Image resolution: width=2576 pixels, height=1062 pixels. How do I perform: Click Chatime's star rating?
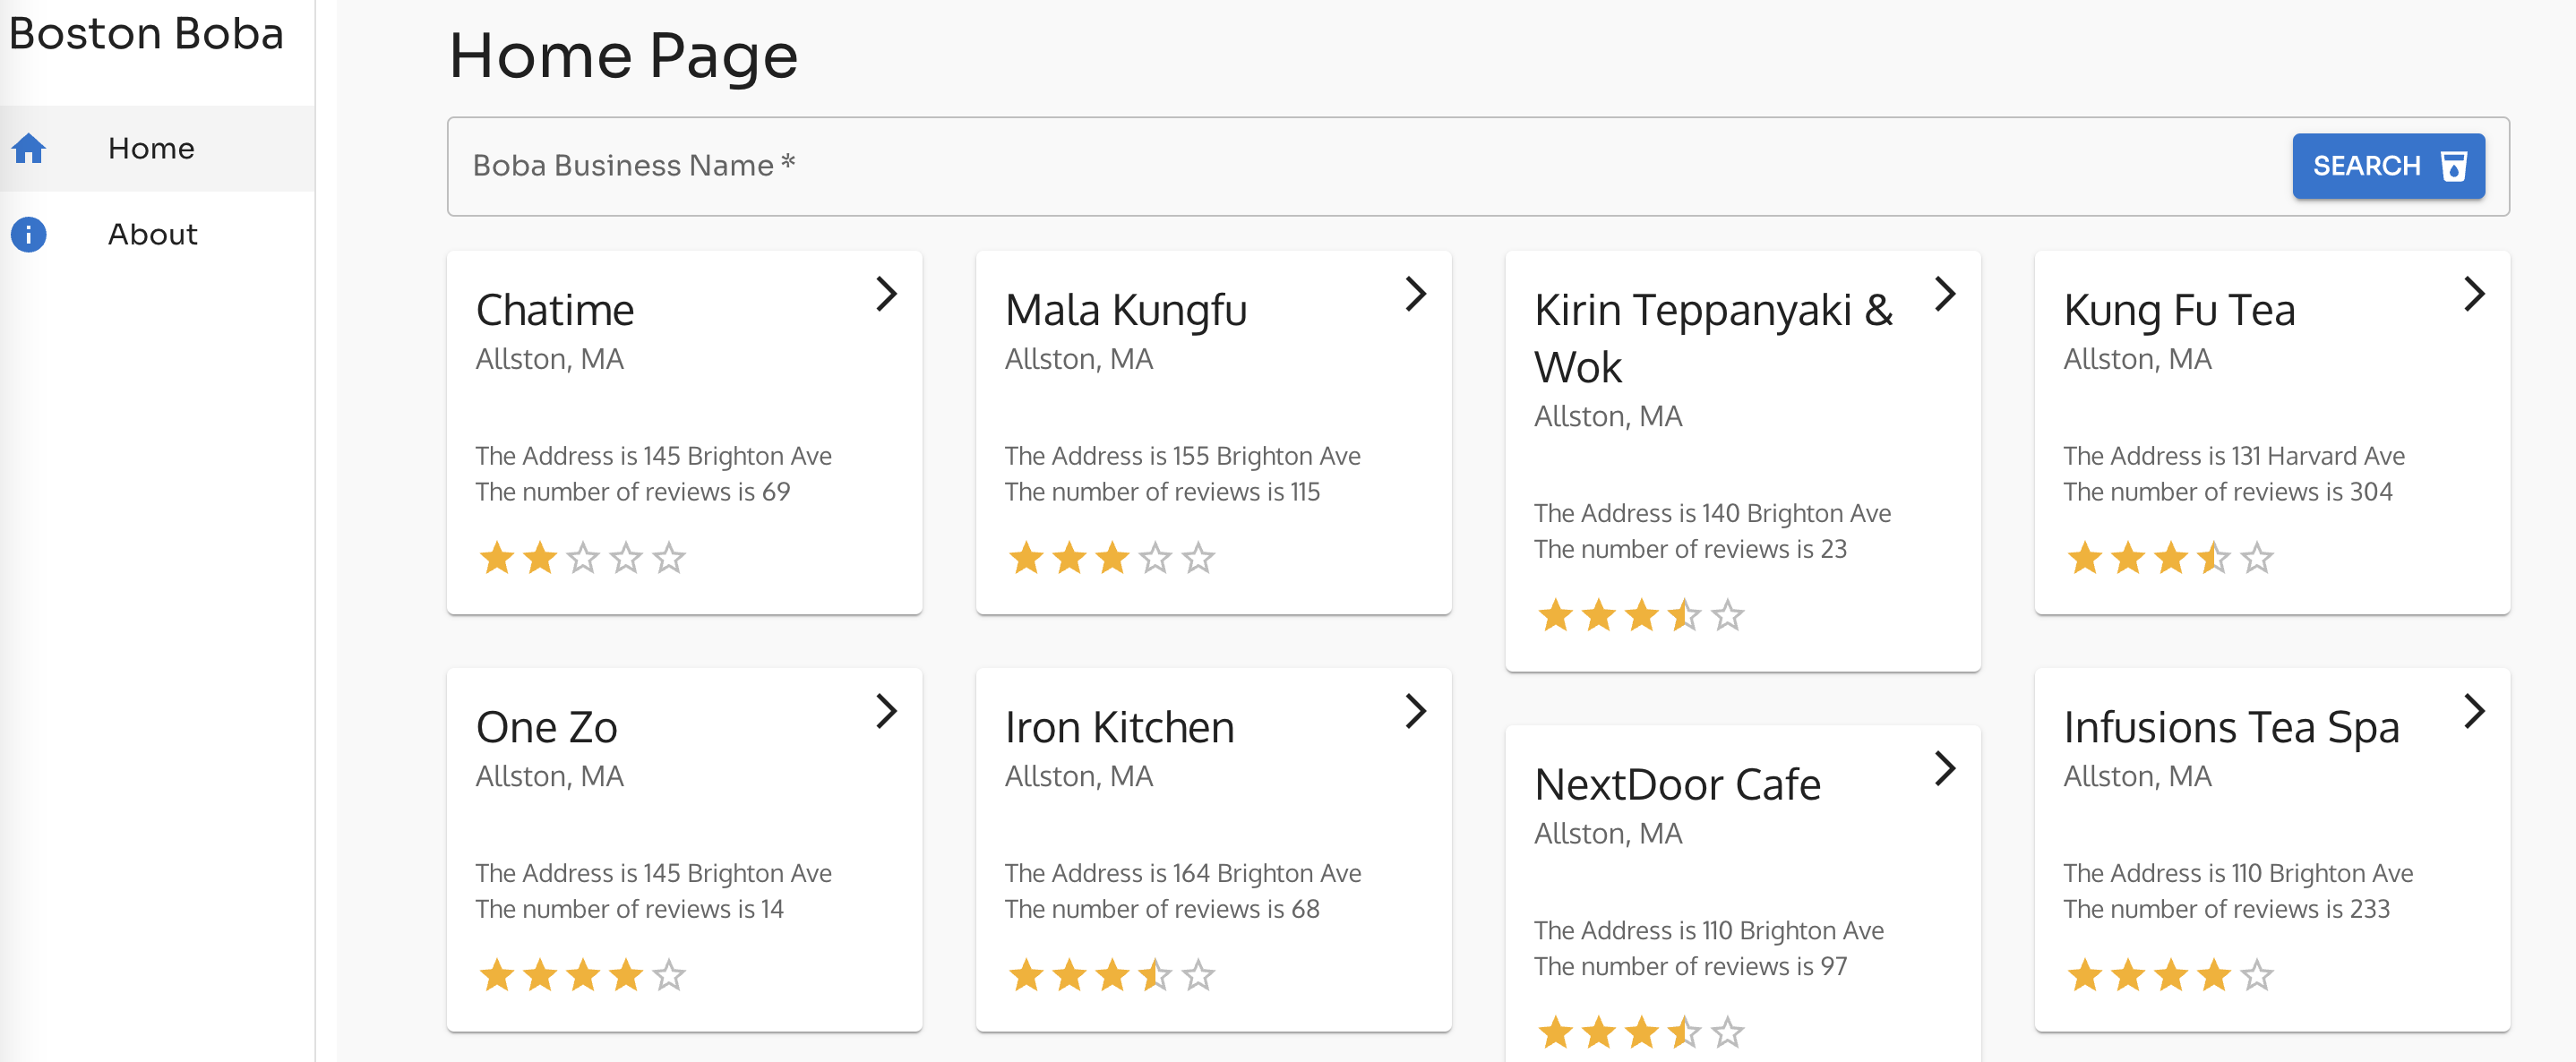[582, 557]
